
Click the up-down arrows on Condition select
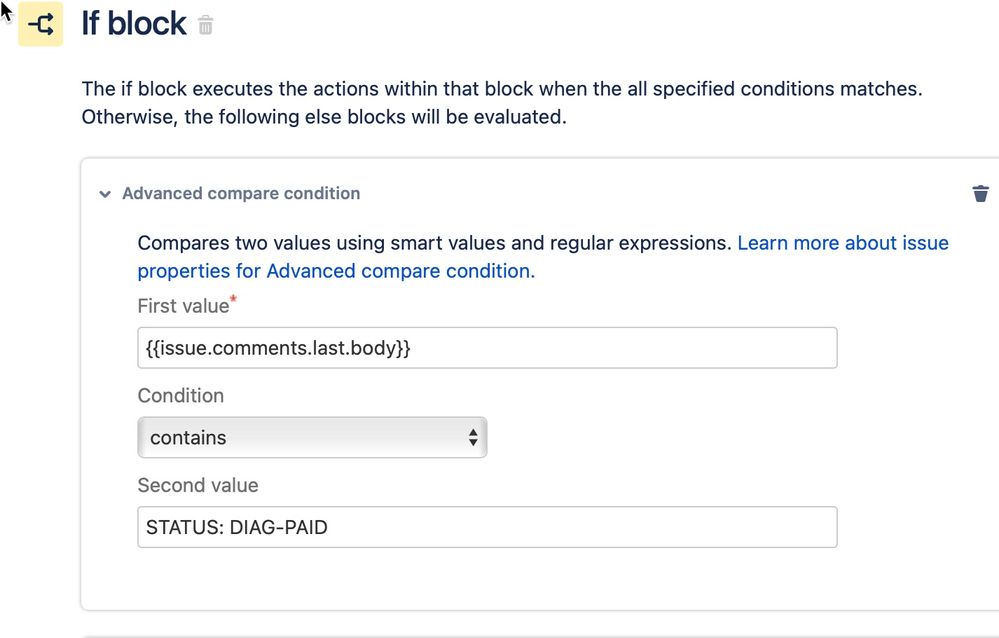pos(473,437)
